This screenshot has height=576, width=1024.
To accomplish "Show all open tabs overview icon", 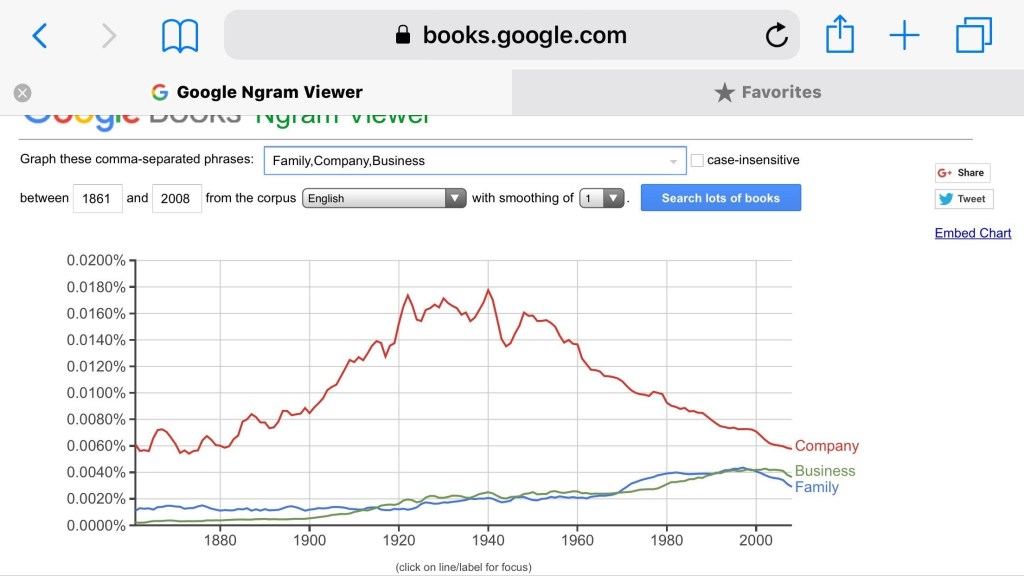I will pos(973,37).
